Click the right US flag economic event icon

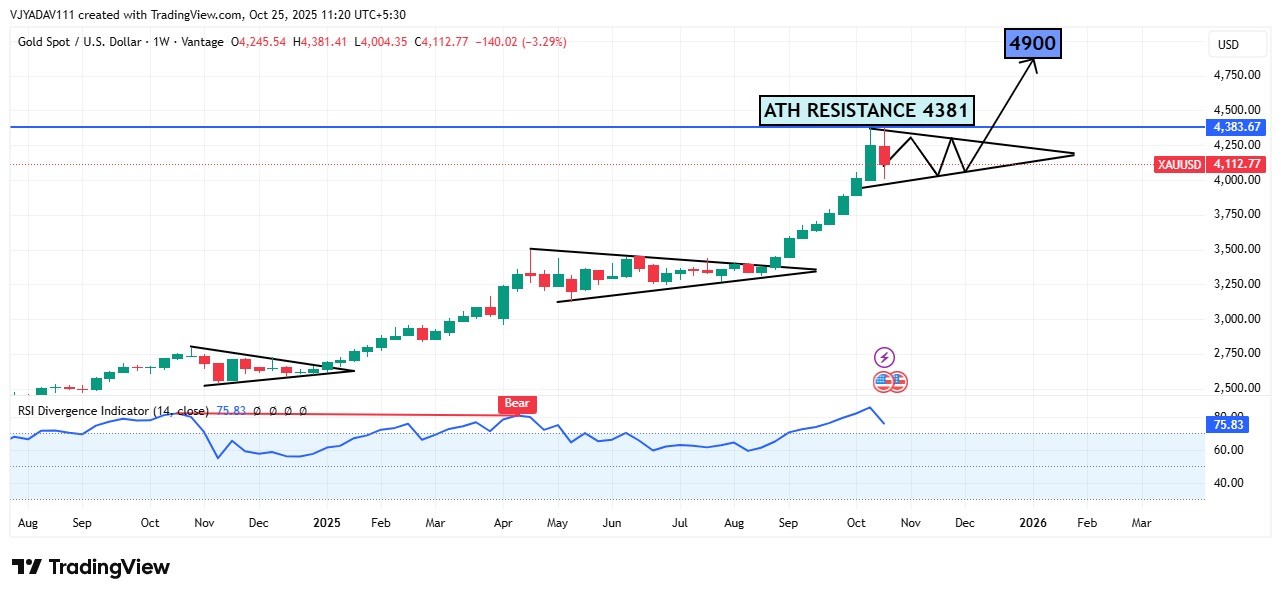coord(897,381)
